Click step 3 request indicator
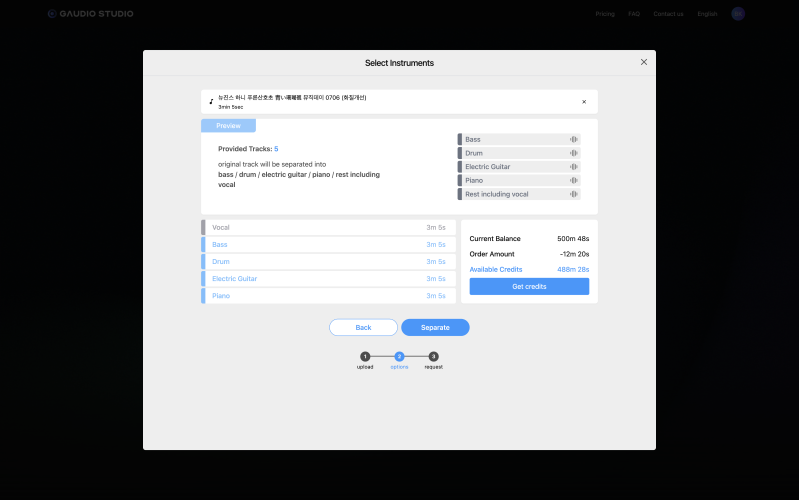Viewport: 799px width, 500px height. (x=433, y=356)
